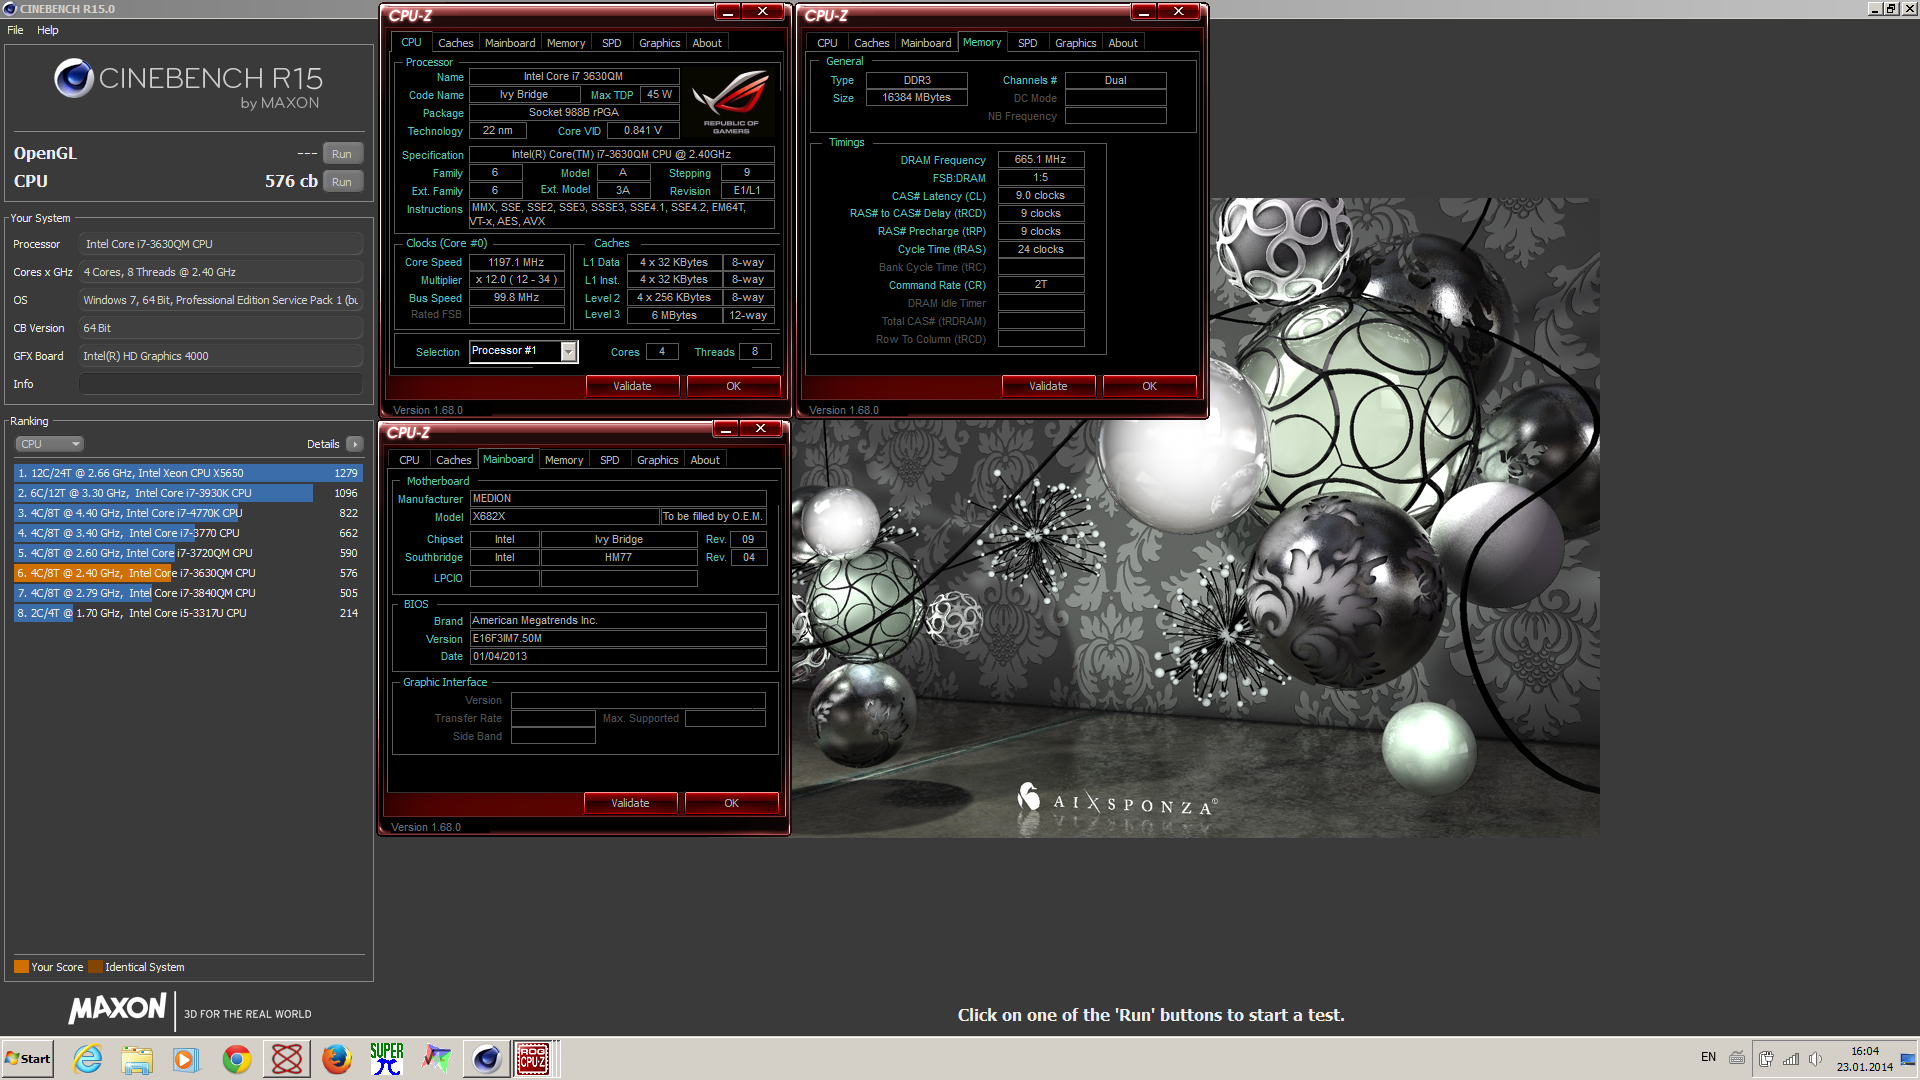Click the Cinebench R15 logo sphere
This screenshot has height=1080, width=1920.
click(x=74, y=78)
